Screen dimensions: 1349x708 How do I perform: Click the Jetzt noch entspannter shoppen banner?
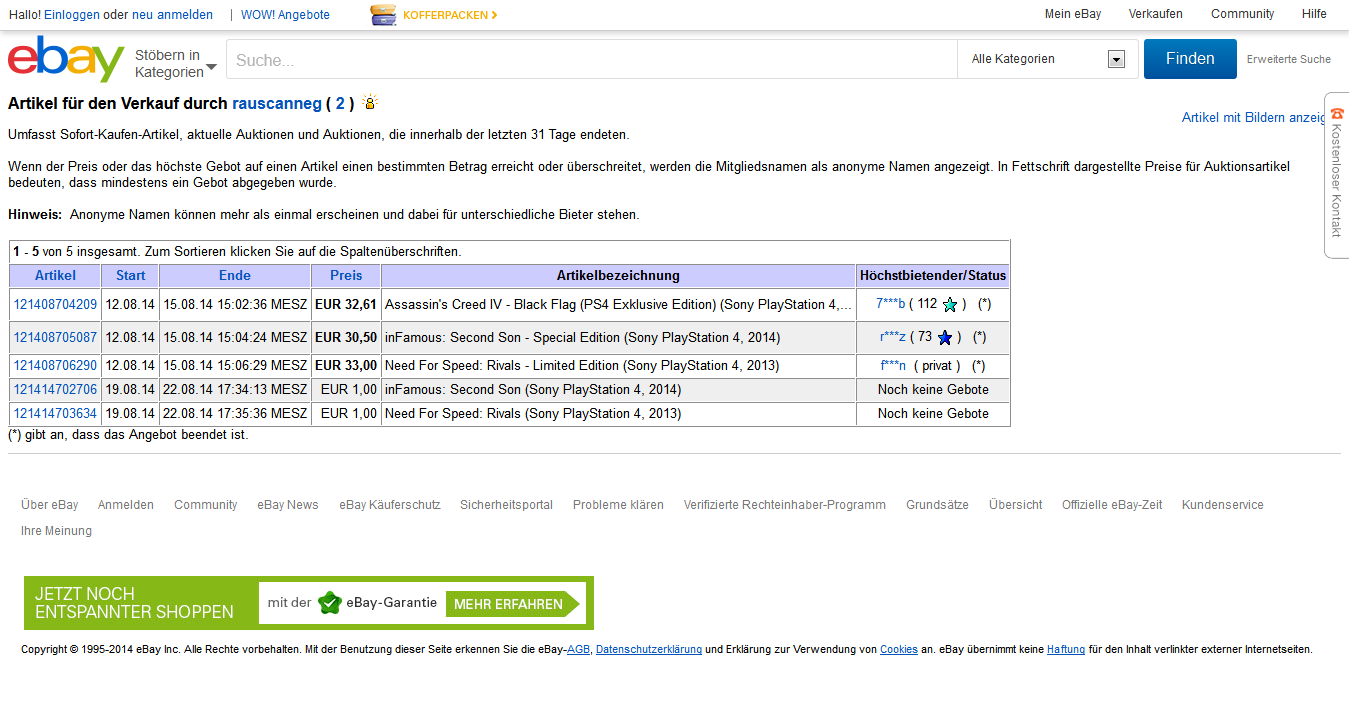309,603
